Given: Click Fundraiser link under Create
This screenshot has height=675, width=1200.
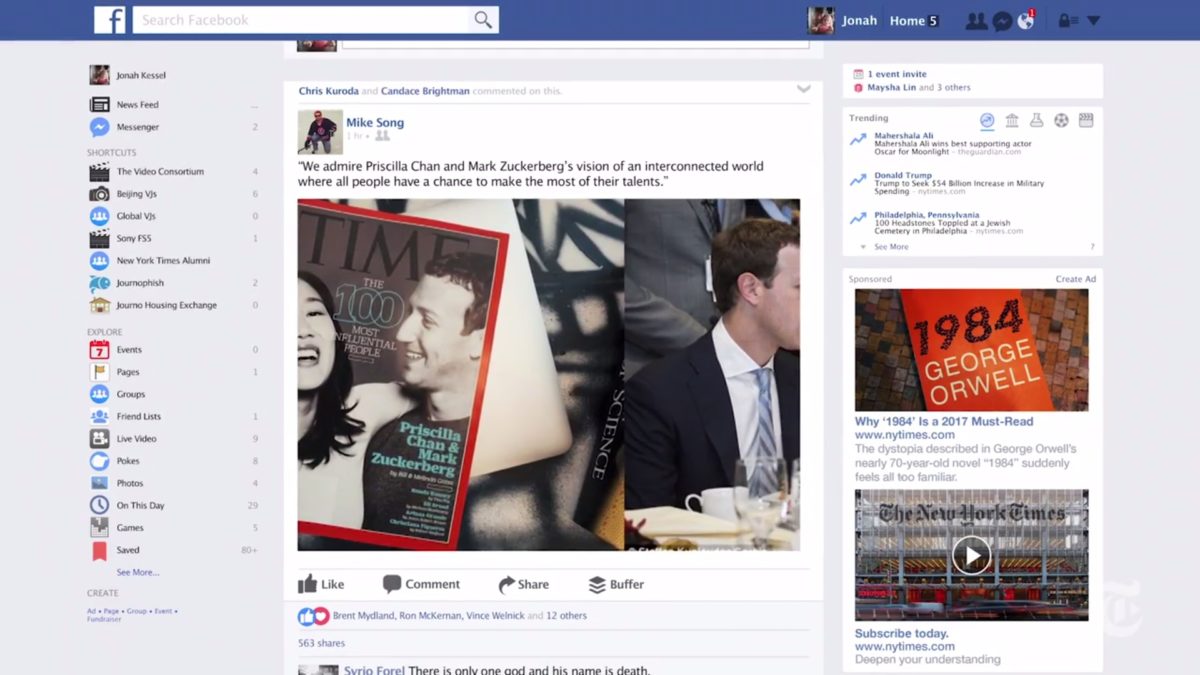Looking at the screenshot, I should [105, 619].
